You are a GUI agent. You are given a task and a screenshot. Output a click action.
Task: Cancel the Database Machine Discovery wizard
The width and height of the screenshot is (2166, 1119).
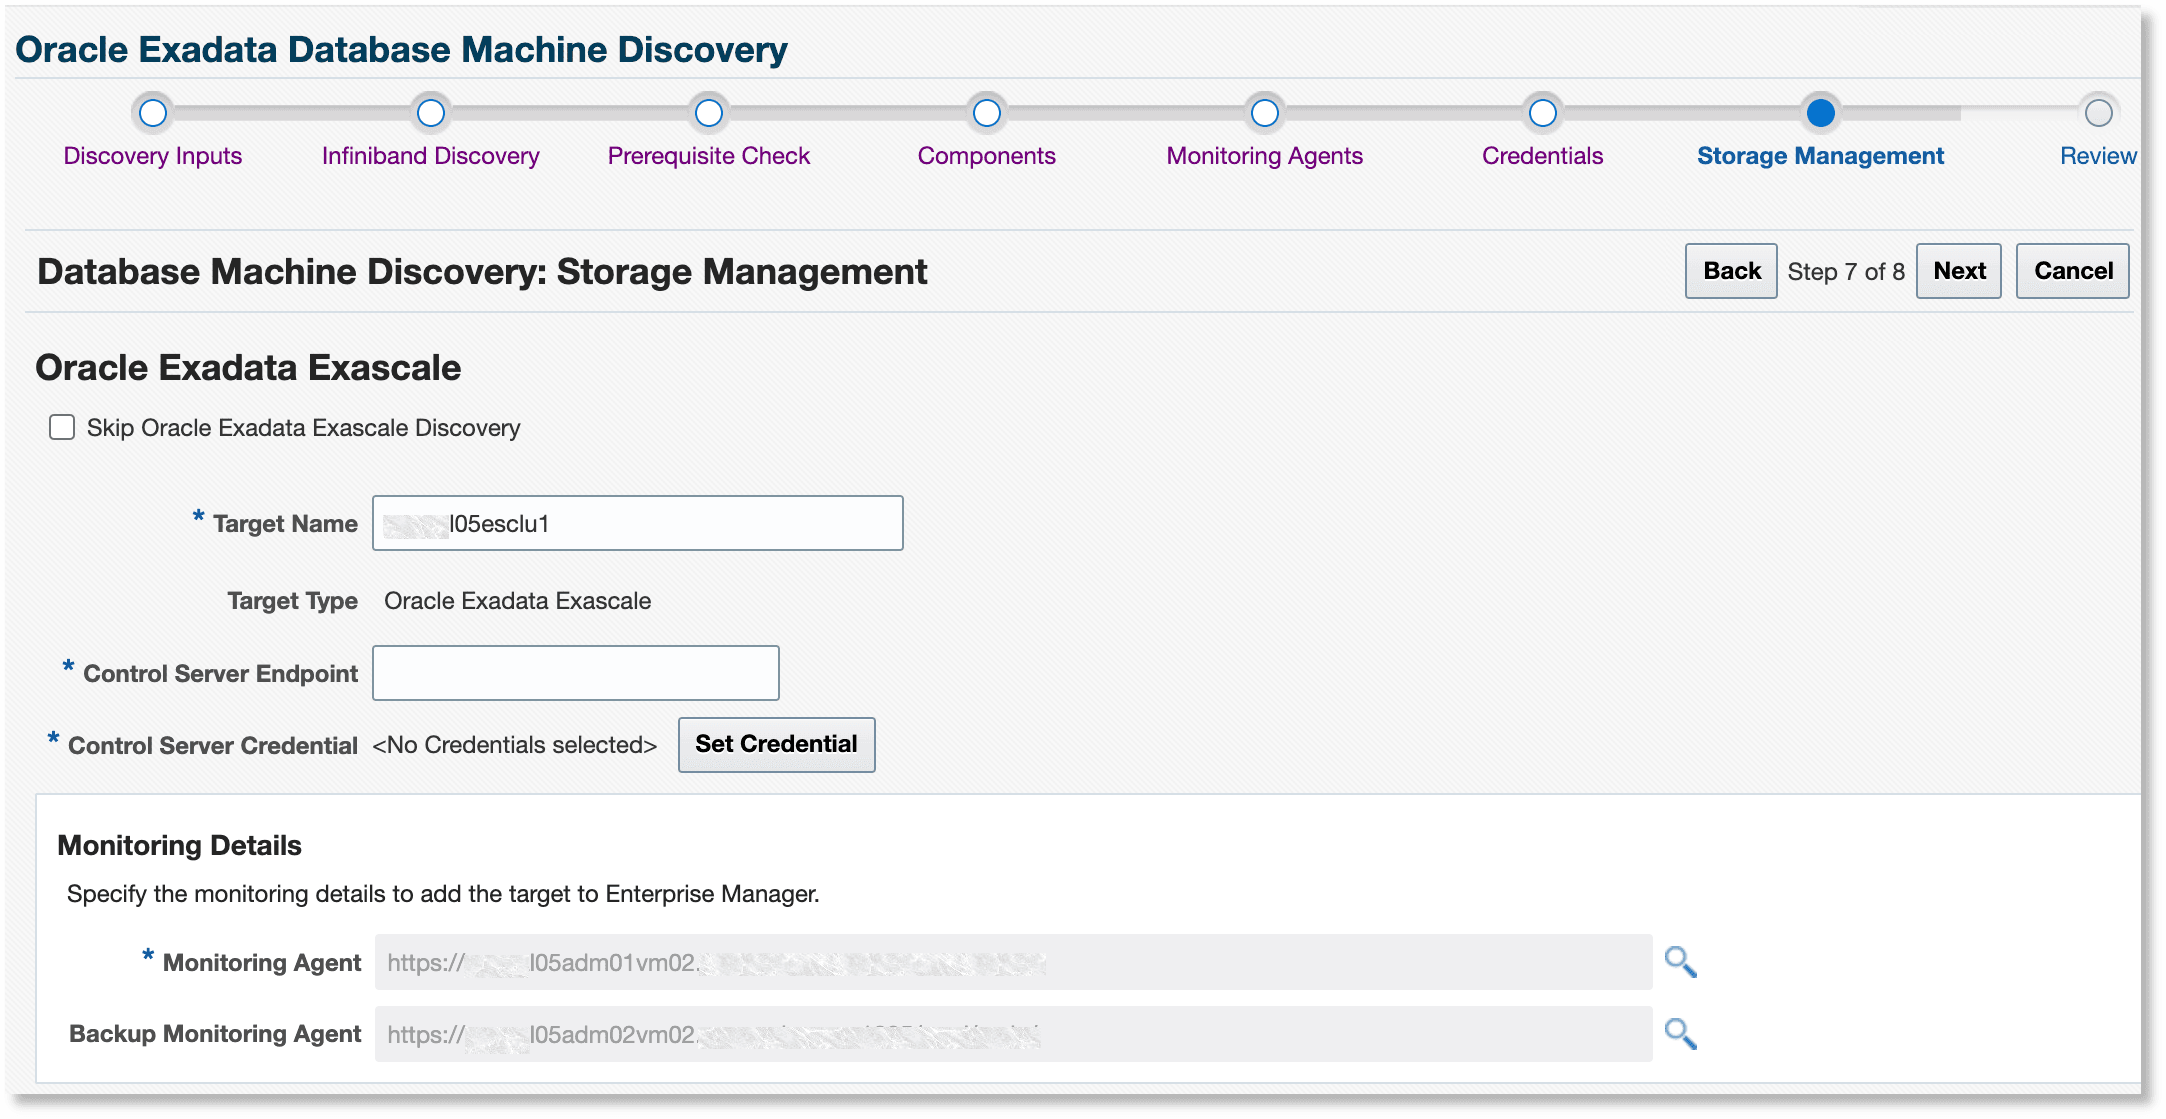coord(2072,270)
